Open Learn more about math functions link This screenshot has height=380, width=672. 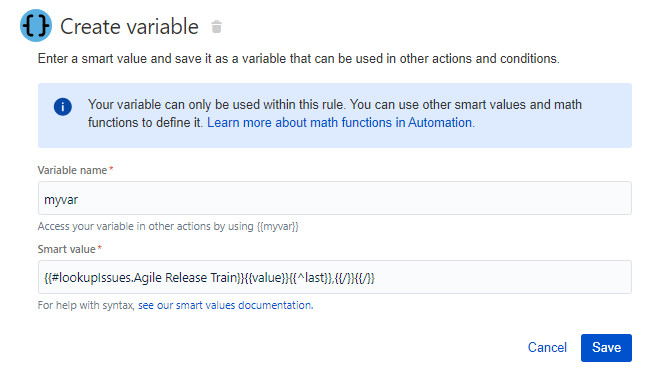pos(341,123)
